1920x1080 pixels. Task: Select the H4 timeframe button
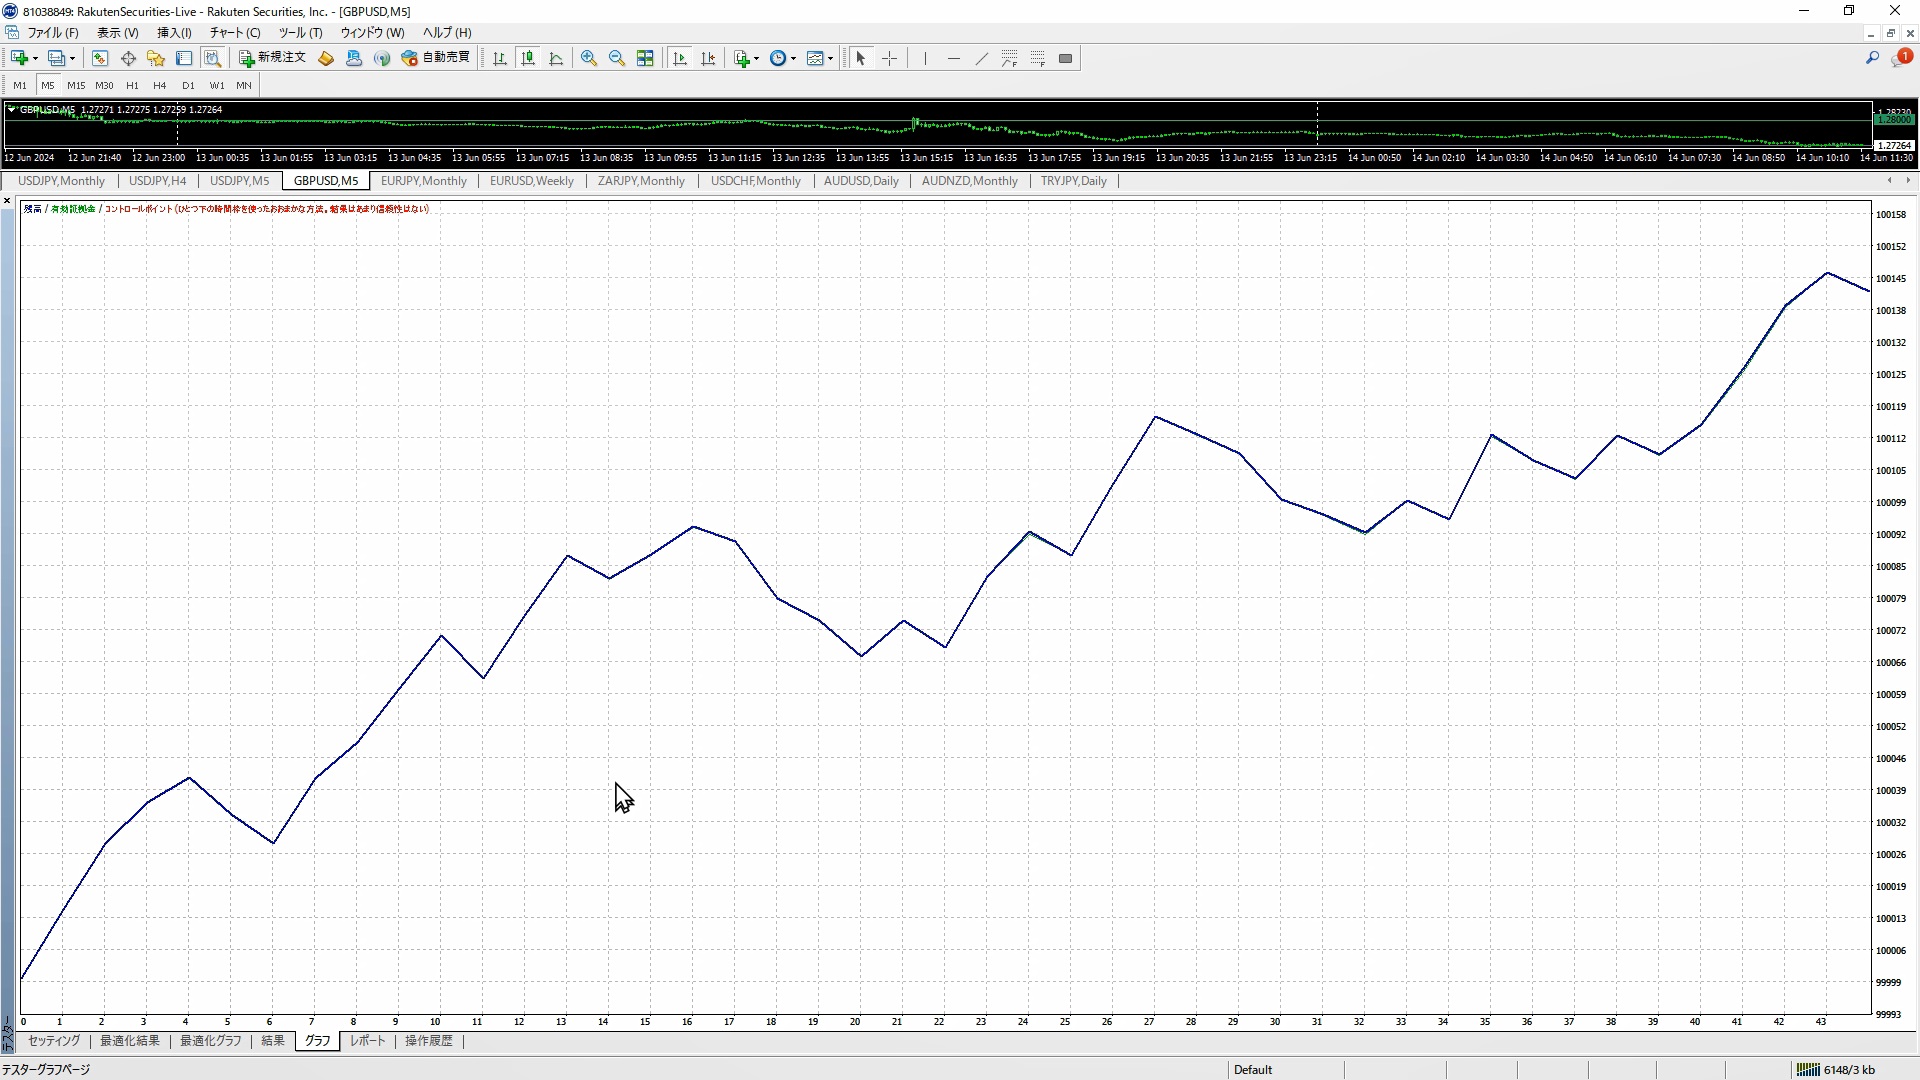pos(159,85)
